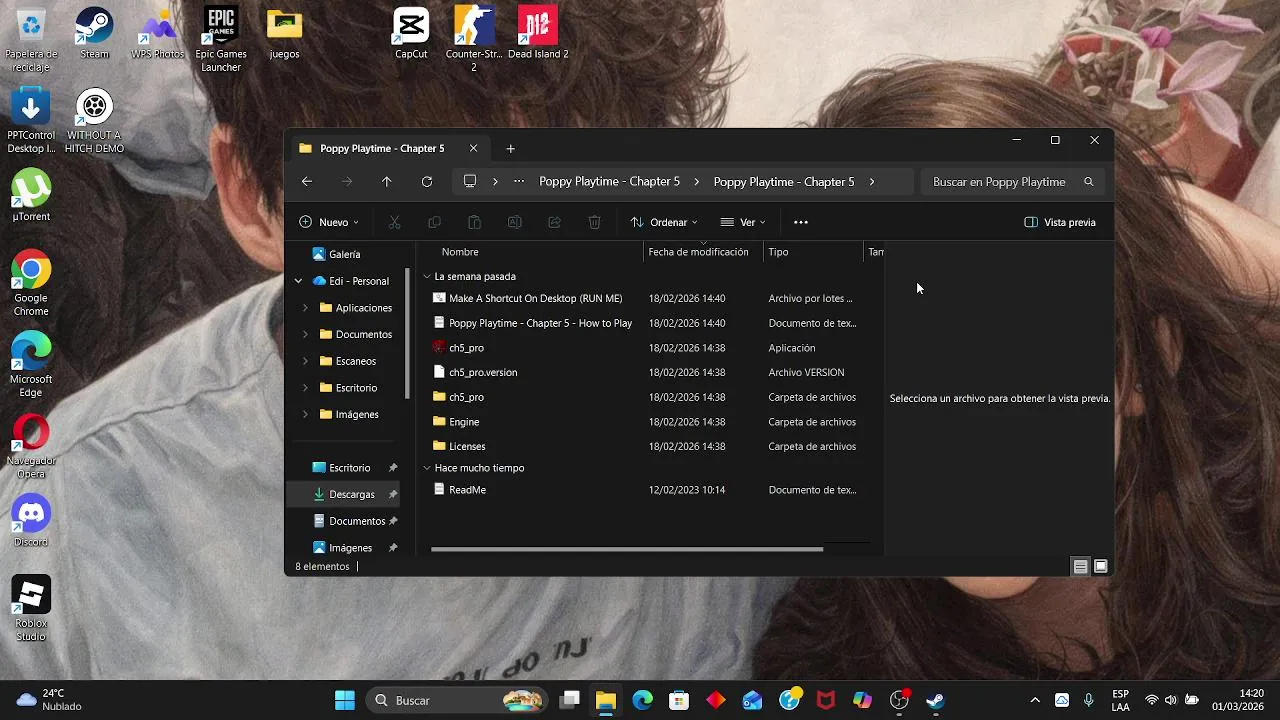Open the Steam desktop shortcut

pyautogui.click(x=95, y=33)
